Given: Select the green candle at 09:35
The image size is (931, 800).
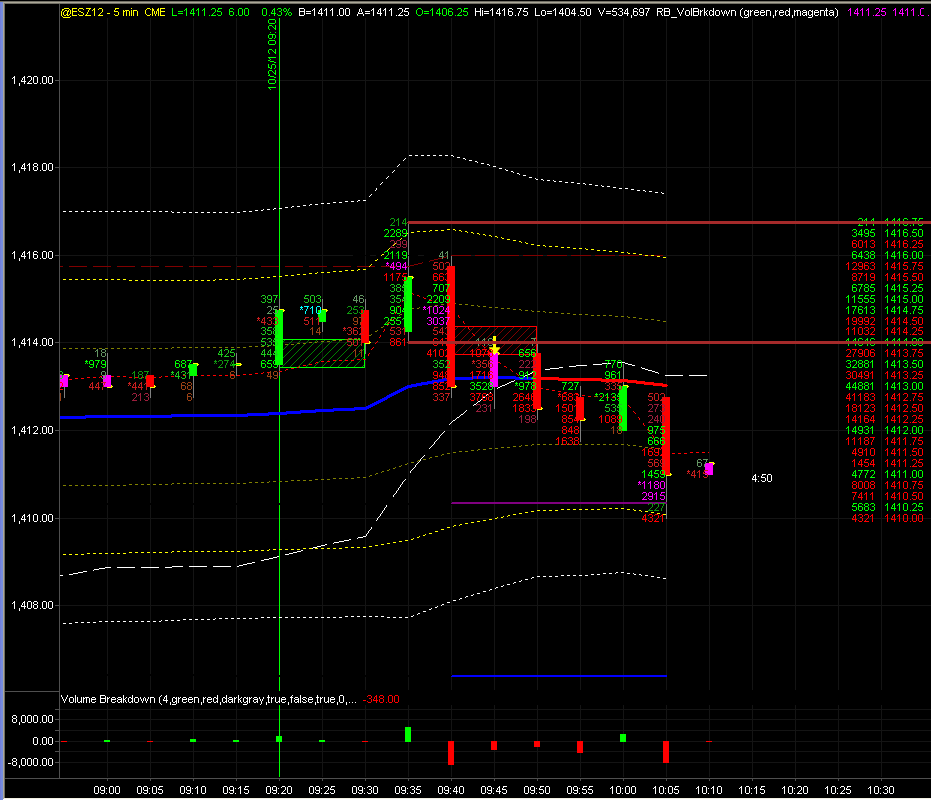Looking at the screenshot, I should click(x=408, y=304).
